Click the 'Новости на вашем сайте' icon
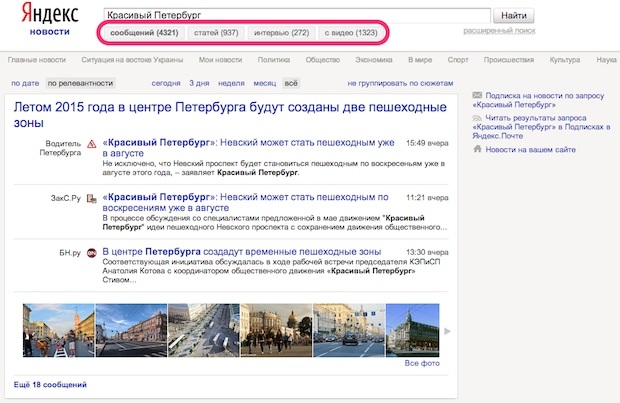620x403 pixels. 475,150
